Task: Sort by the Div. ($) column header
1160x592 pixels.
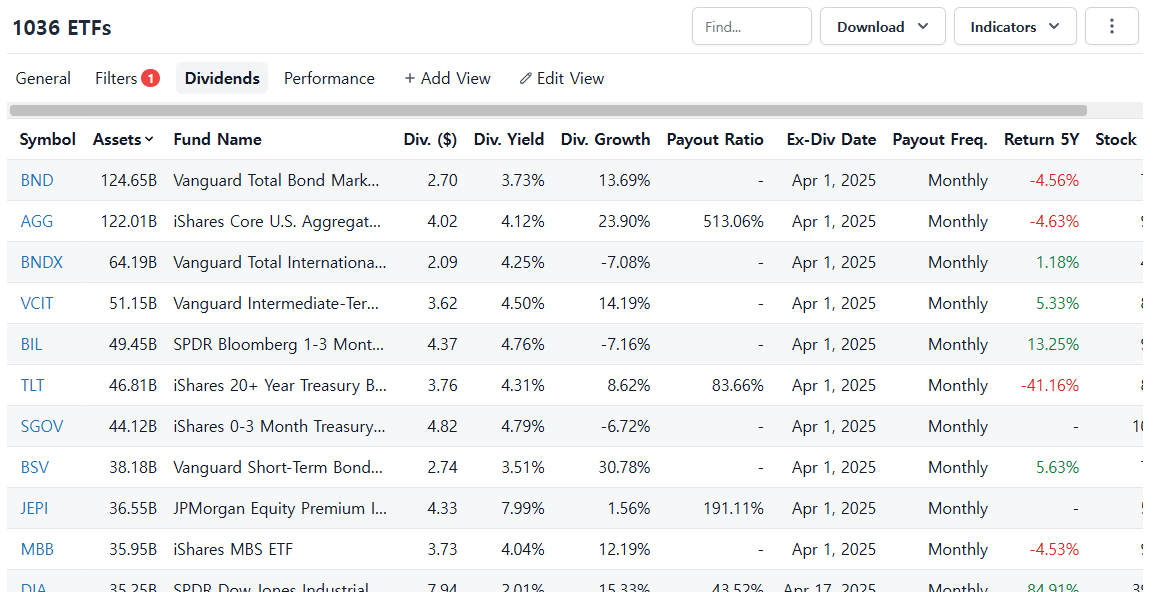Action: point(430,139)
